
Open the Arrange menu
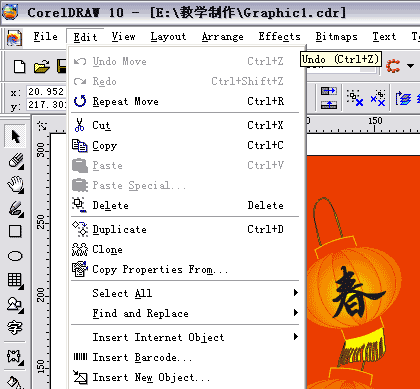click(x=223, y=36)
